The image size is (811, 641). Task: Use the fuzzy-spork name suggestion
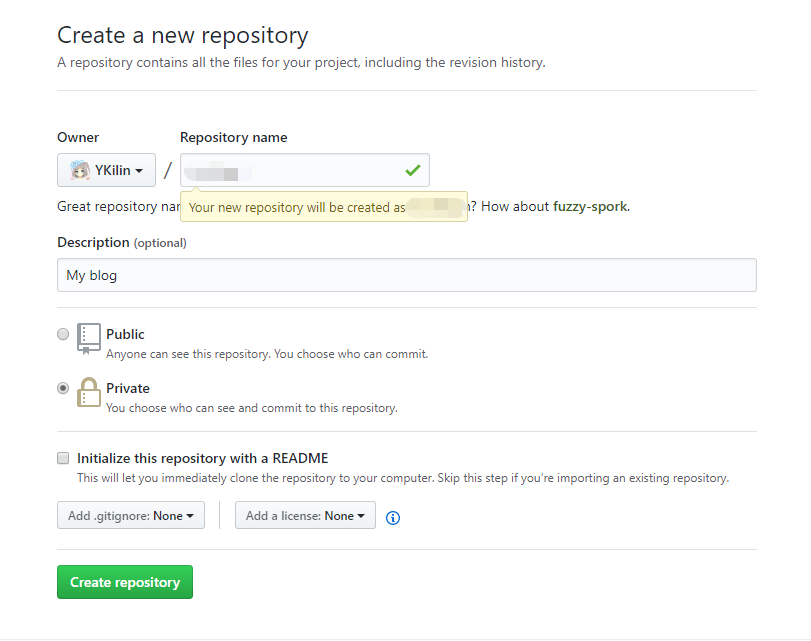(x=591, y=206)
